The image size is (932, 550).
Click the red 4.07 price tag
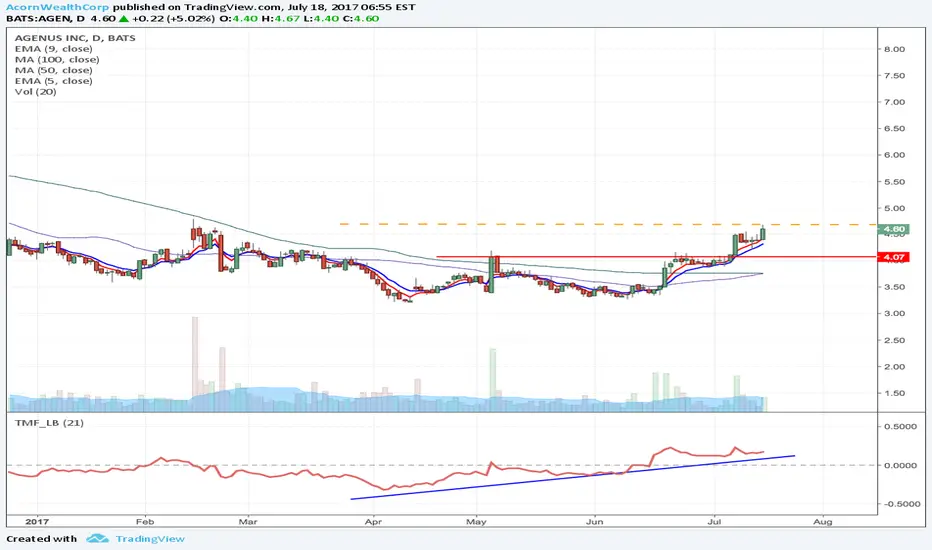pos(893,257)
